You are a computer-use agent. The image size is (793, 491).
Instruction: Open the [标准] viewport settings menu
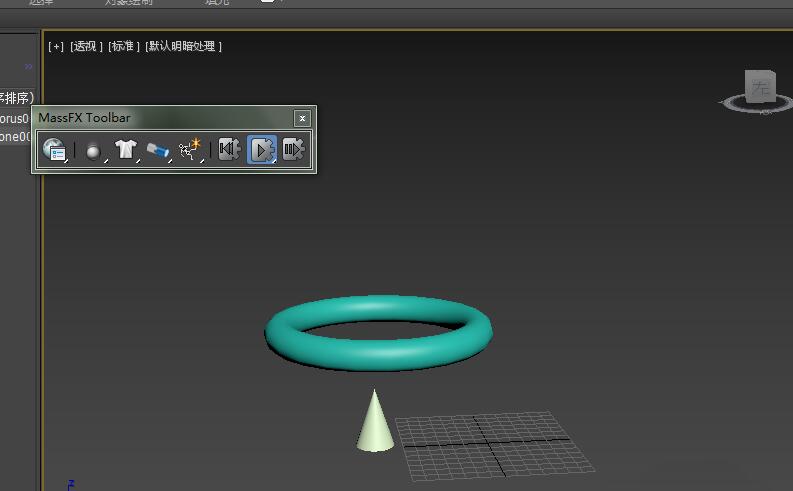pyautogui.click(x=123, y=46)
